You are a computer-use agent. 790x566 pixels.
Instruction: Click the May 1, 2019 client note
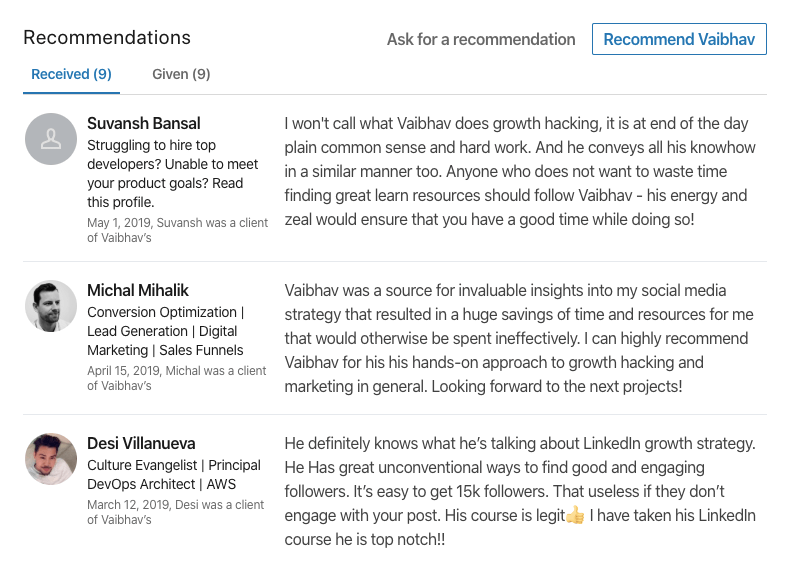coord(177,230)
